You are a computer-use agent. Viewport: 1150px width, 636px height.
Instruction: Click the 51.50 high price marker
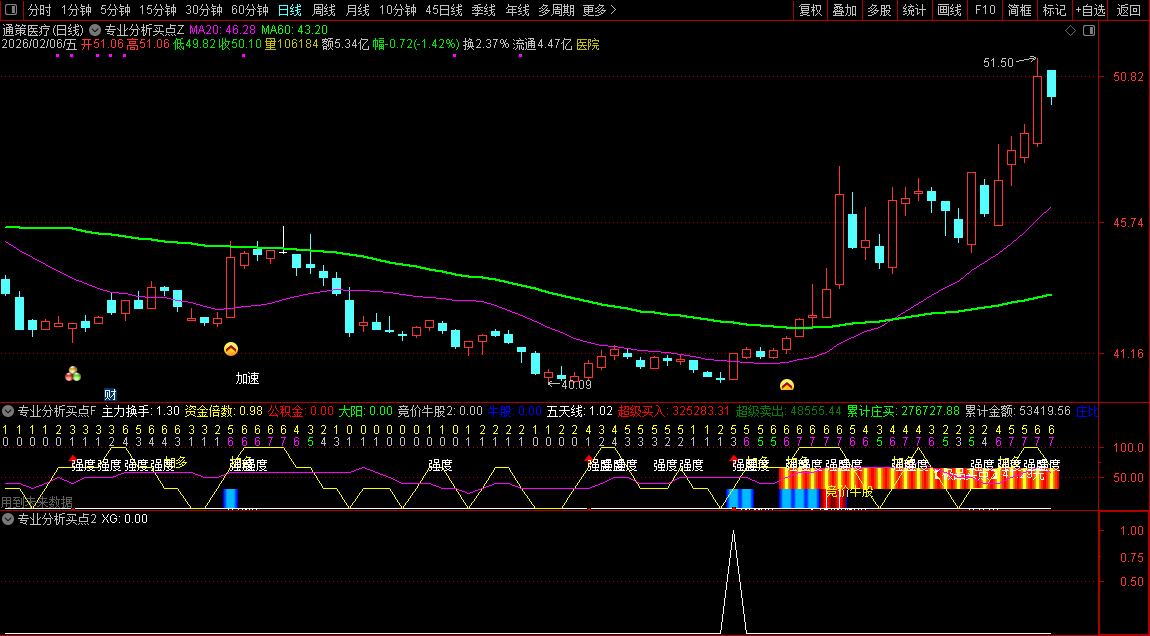click(x=998, y=63)
